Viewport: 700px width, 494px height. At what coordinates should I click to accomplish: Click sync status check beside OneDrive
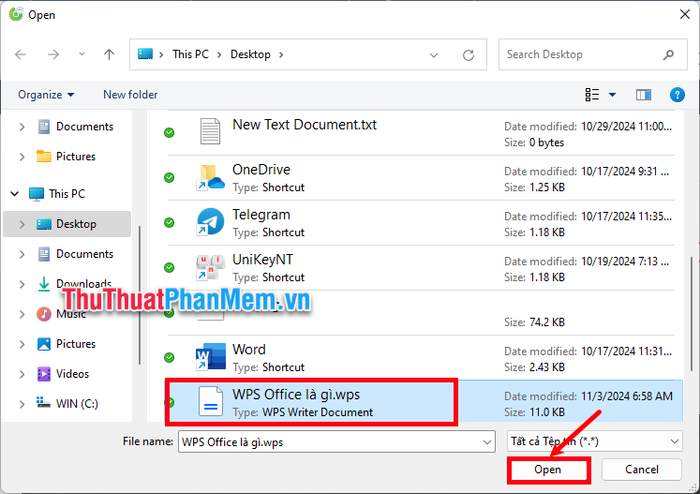pyautogui.click(x=169, y=178)
